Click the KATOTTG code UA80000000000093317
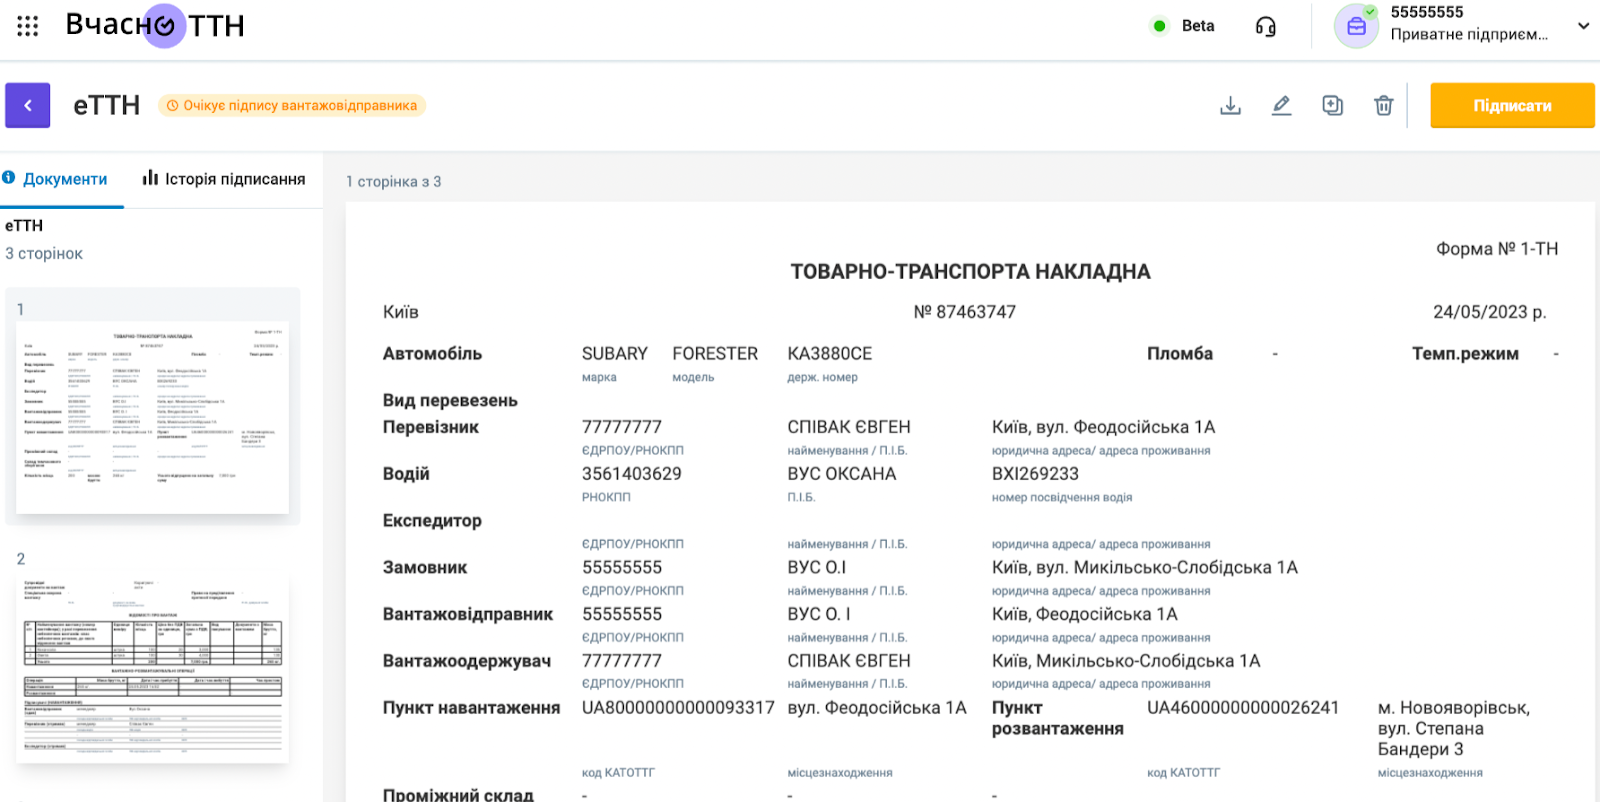The width and height of the screenshot is (1600, 802). [x=678, y=708]
